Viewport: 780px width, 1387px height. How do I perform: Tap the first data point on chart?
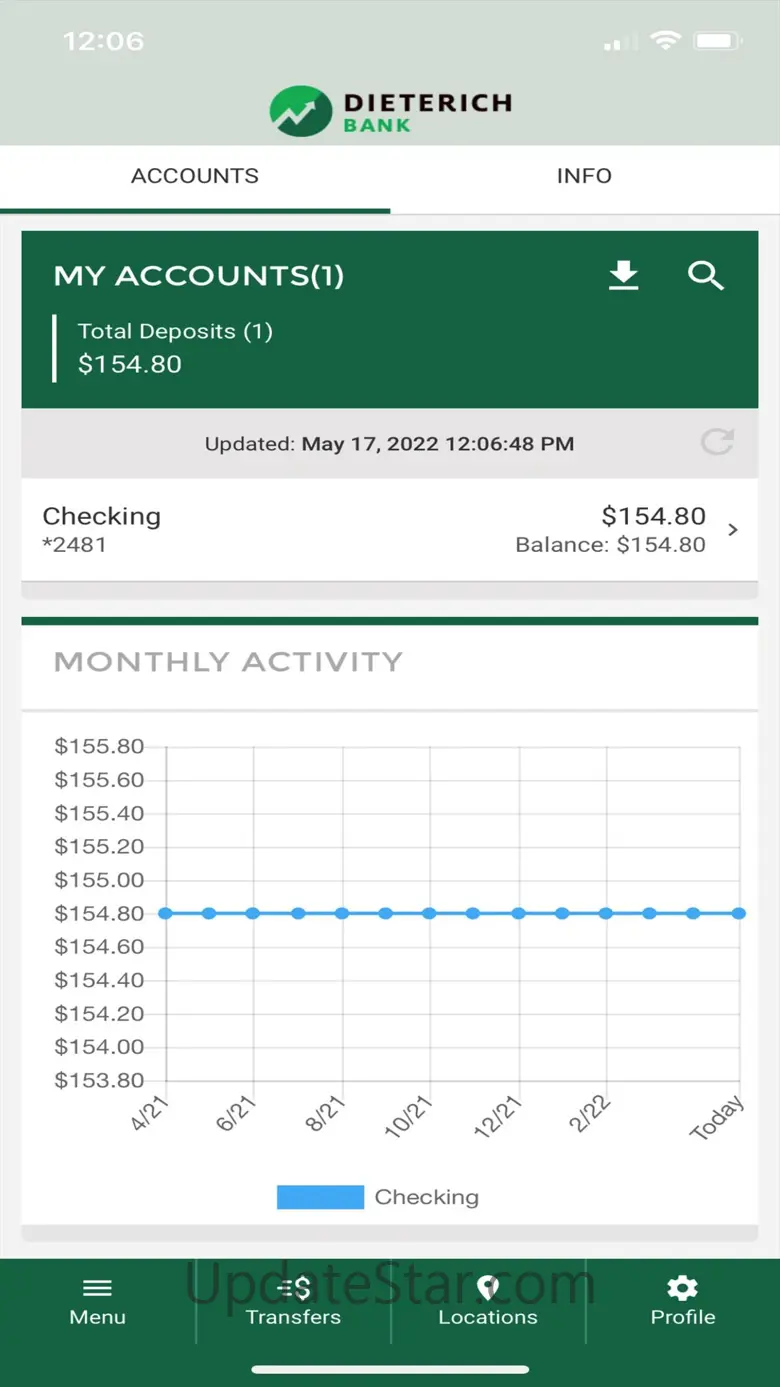pos(166,913)
